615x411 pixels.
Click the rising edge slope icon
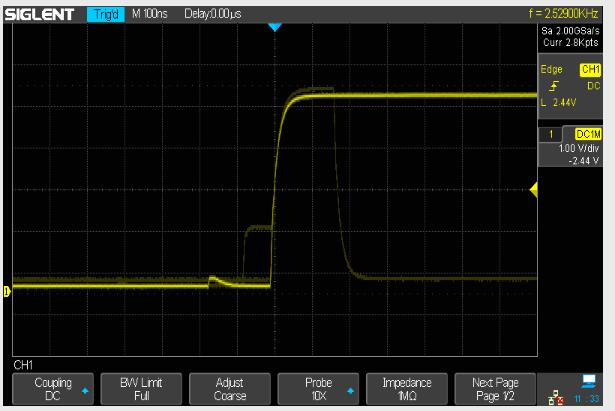click(x=553, y=86)
